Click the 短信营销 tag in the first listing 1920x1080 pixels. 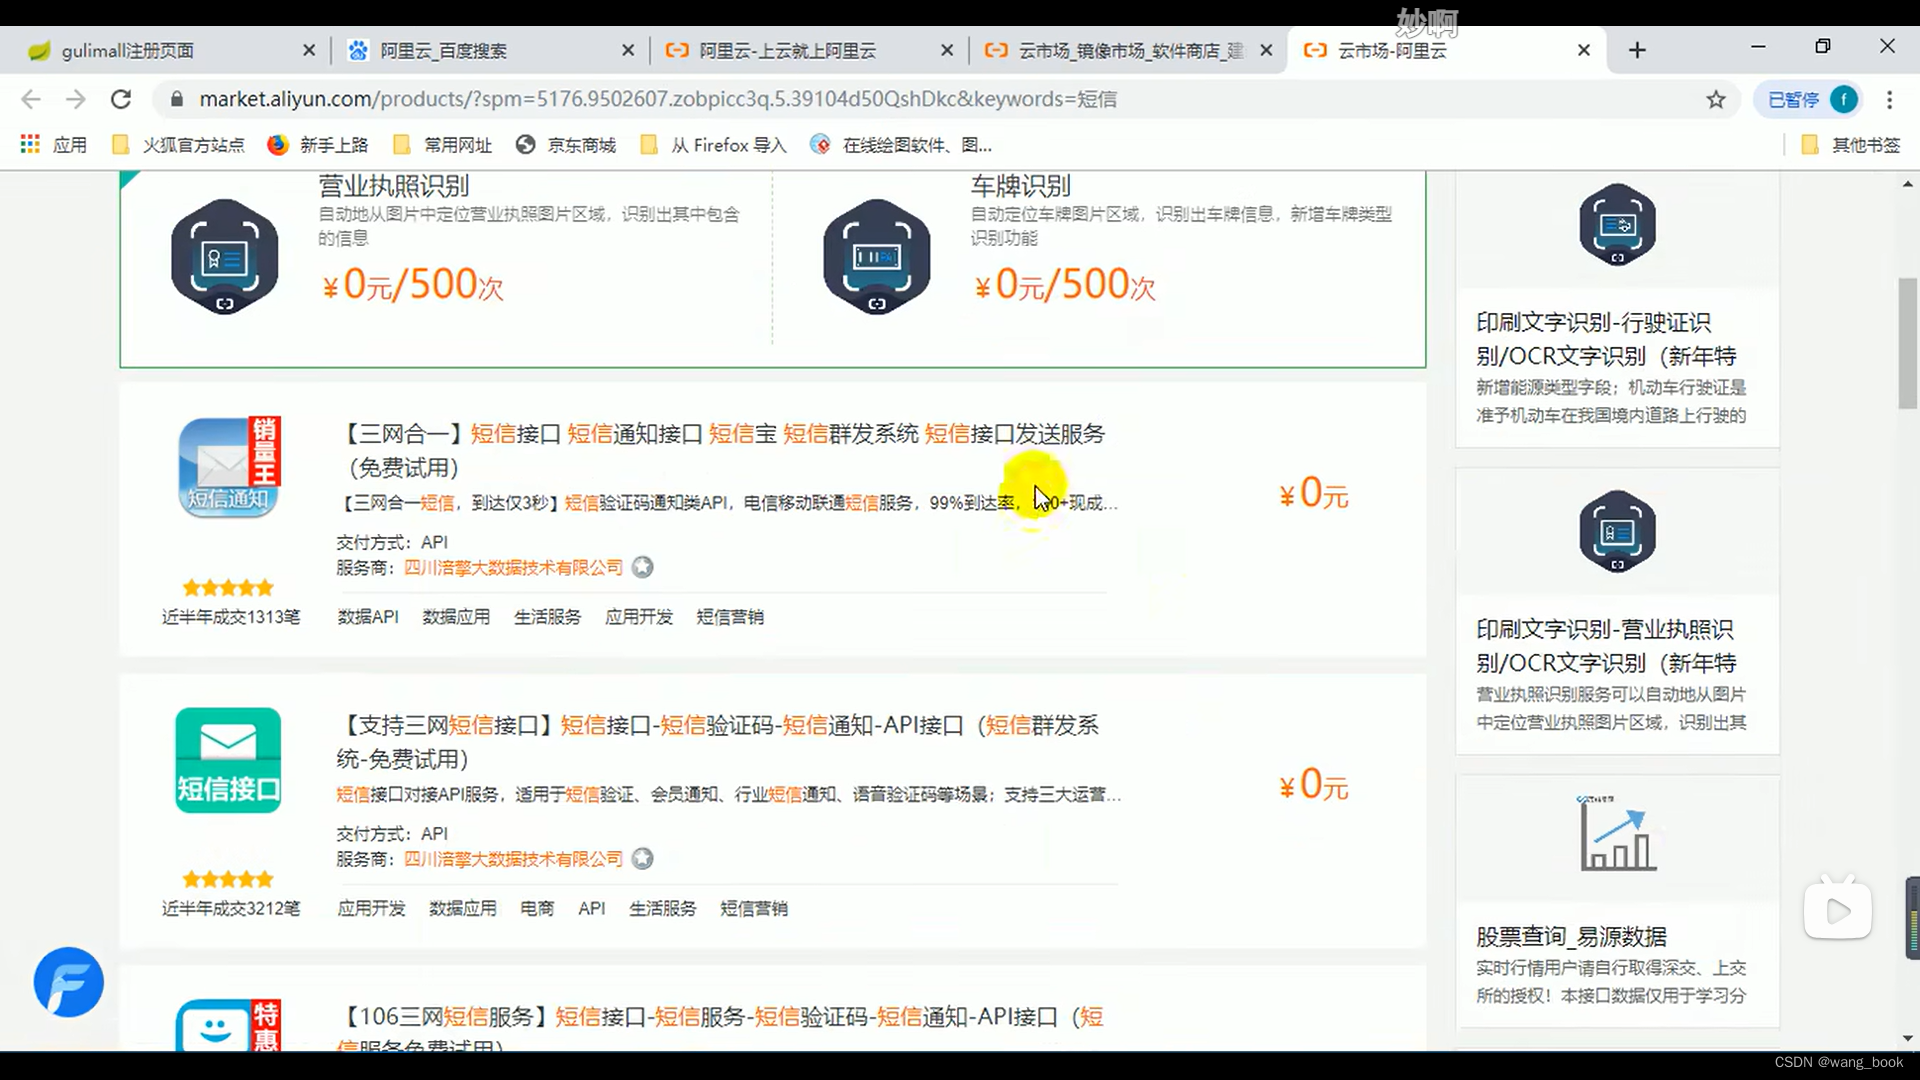coord(730,617)
